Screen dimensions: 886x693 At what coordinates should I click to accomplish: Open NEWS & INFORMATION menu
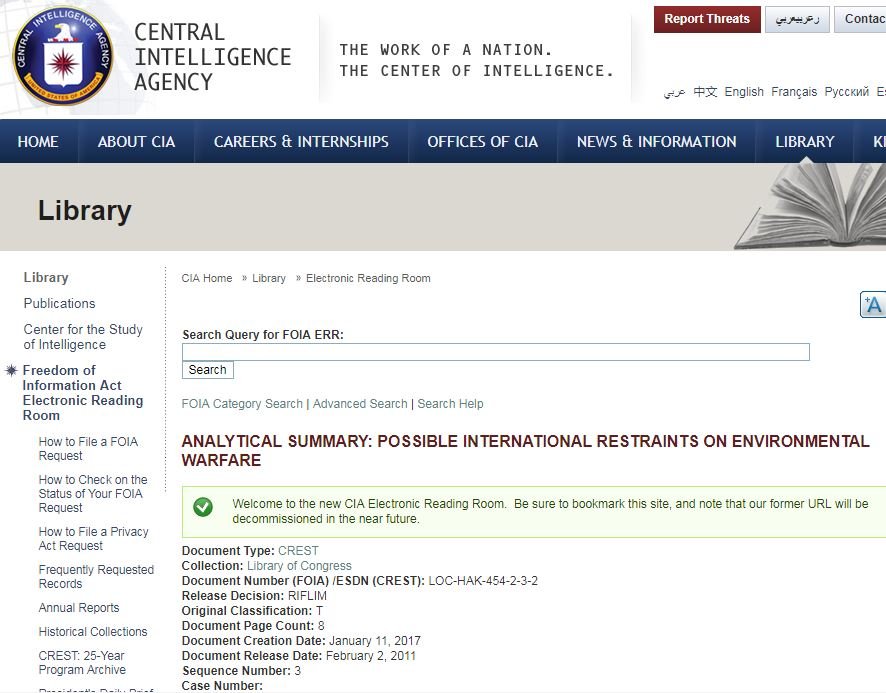click(656, 142)
